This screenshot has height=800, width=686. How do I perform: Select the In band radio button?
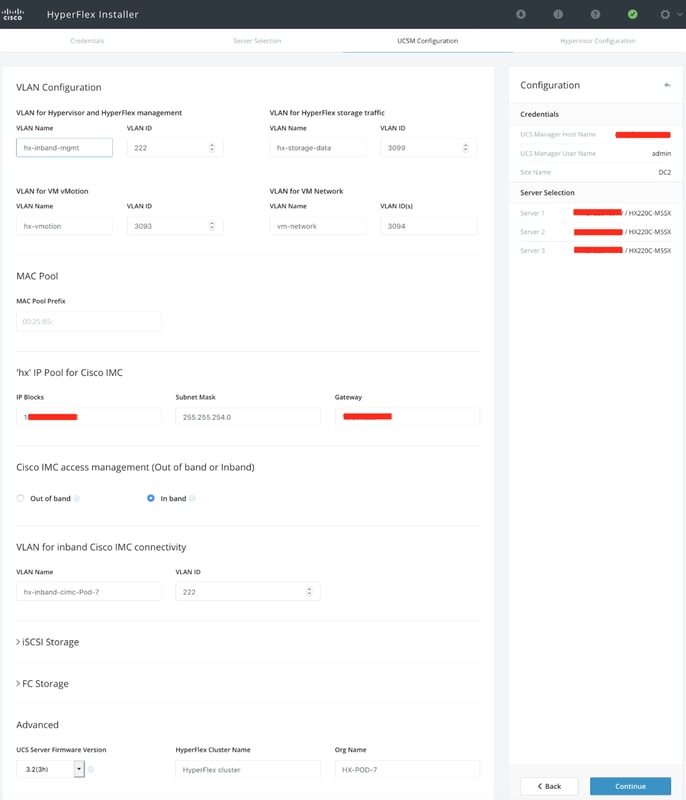click(151, 498)
